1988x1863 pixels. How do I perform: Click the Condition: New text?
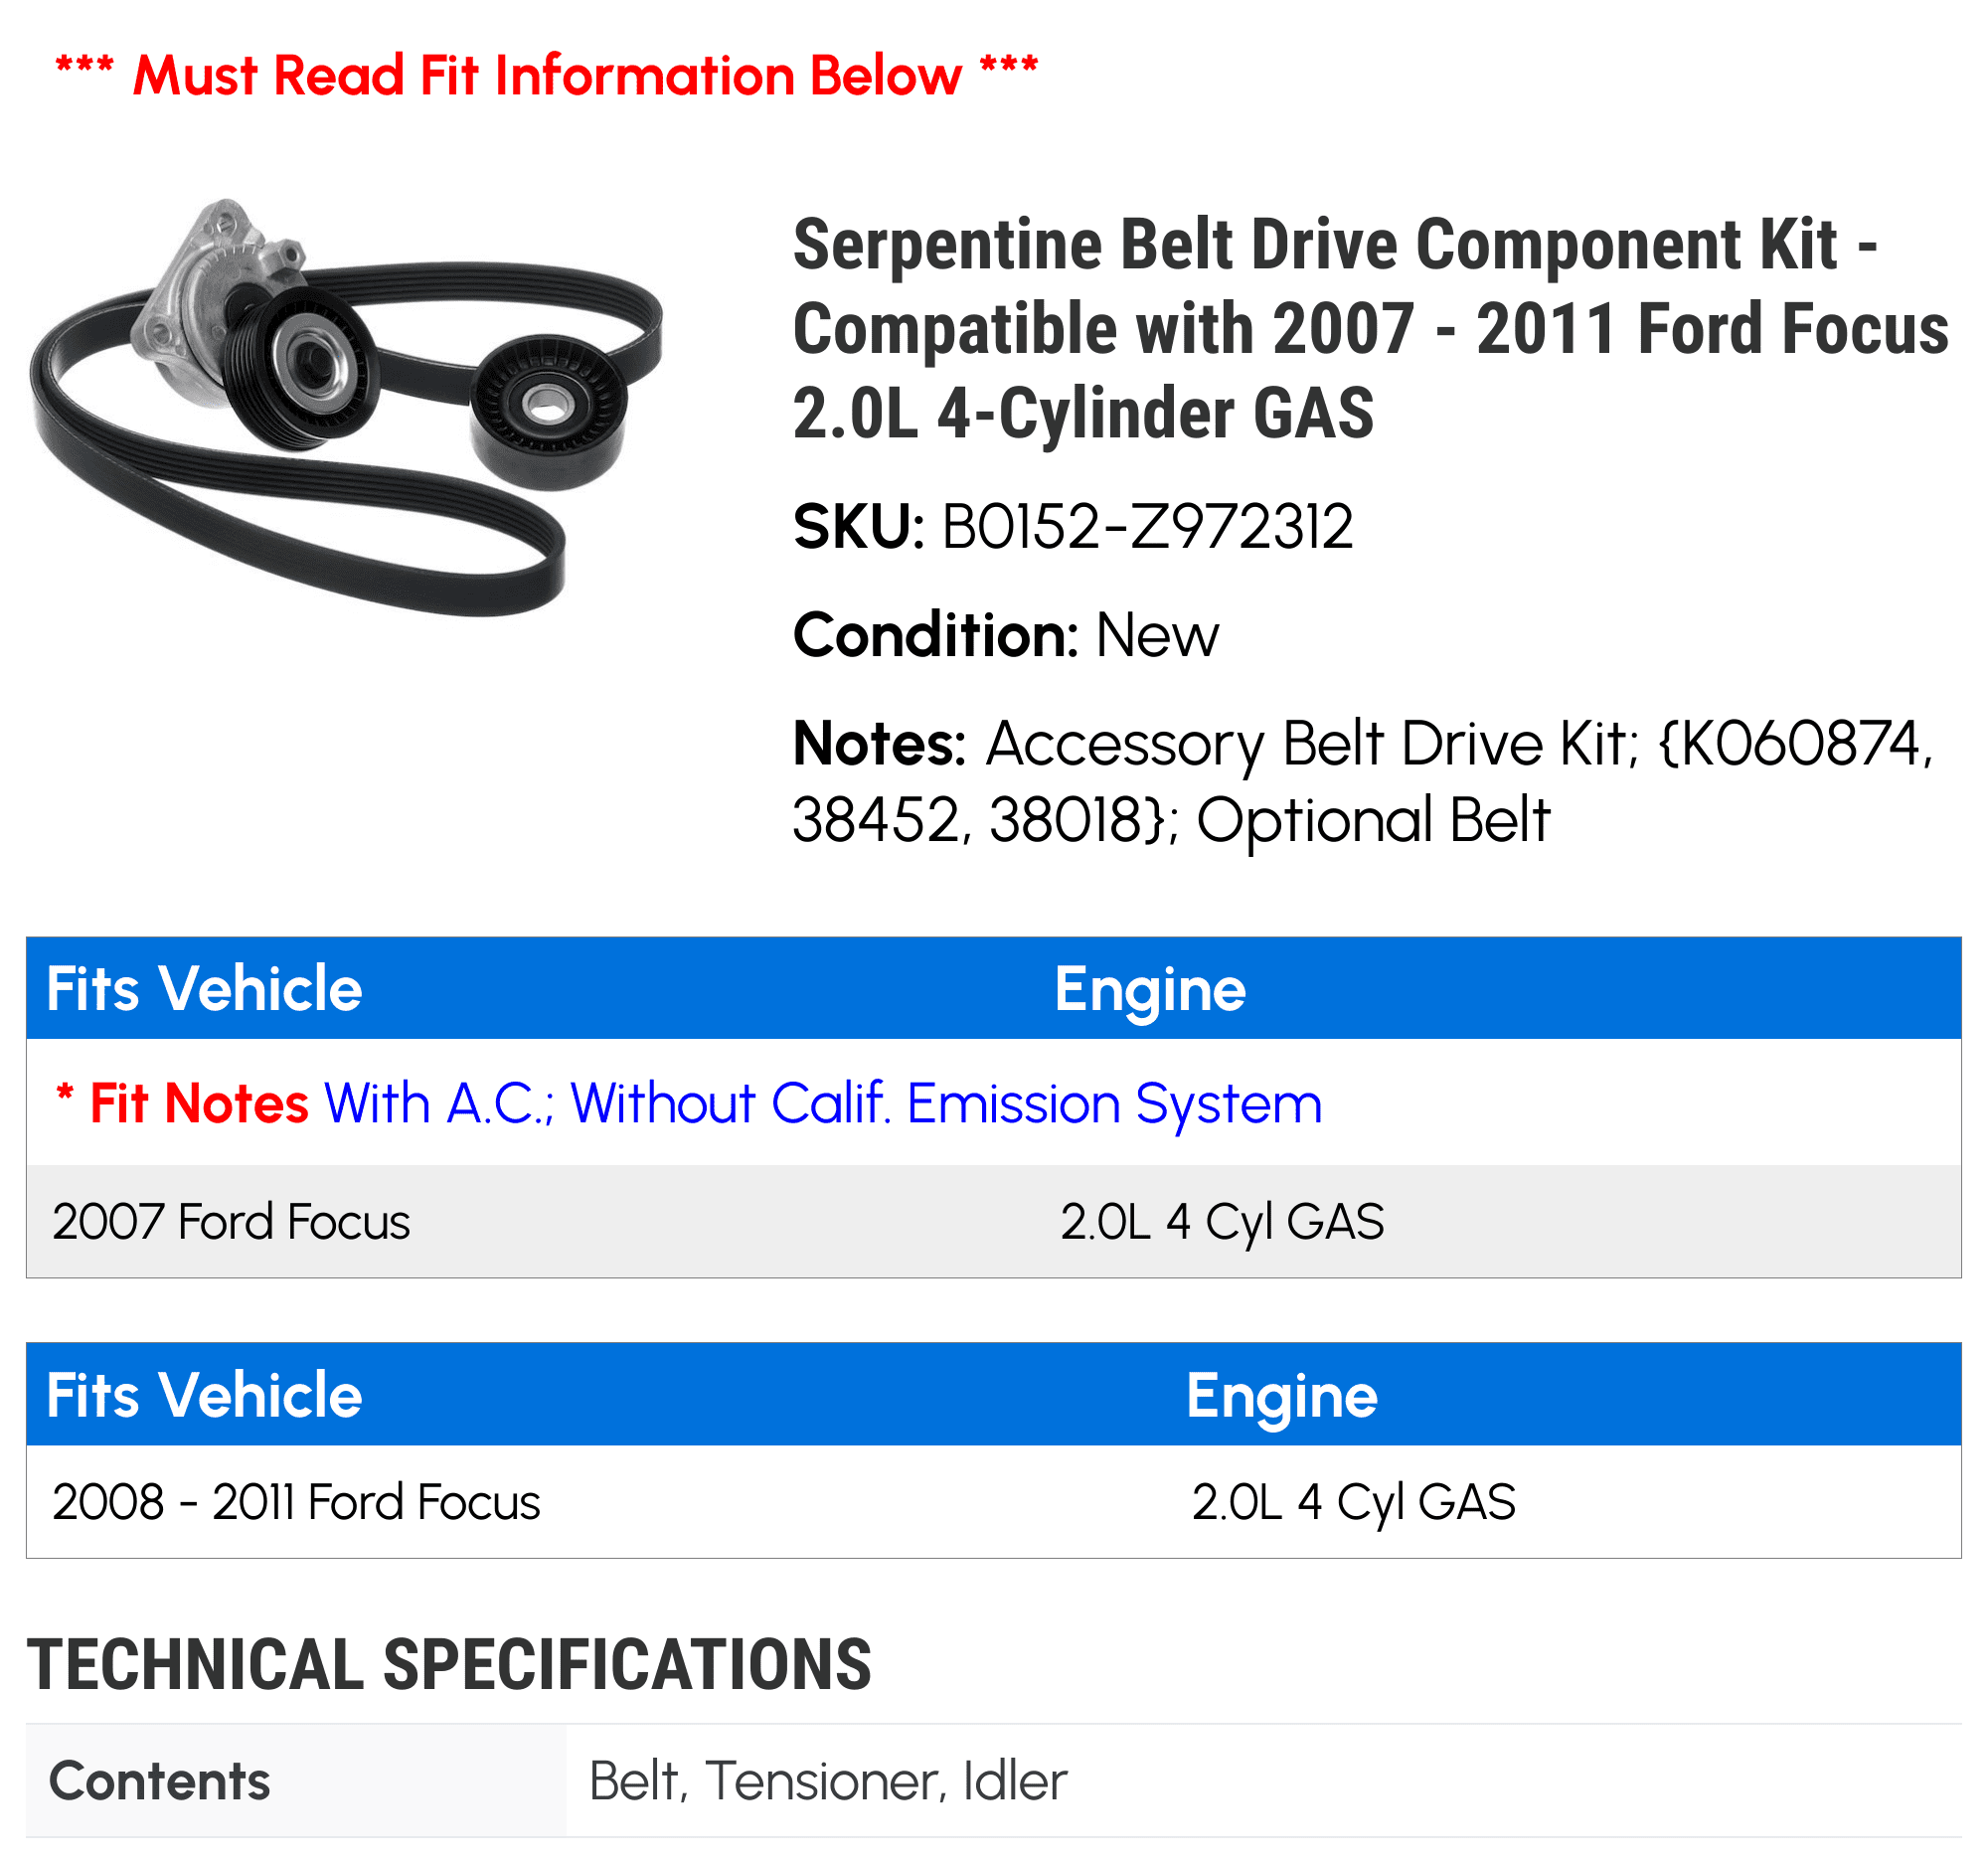[x=1006, y=635]
